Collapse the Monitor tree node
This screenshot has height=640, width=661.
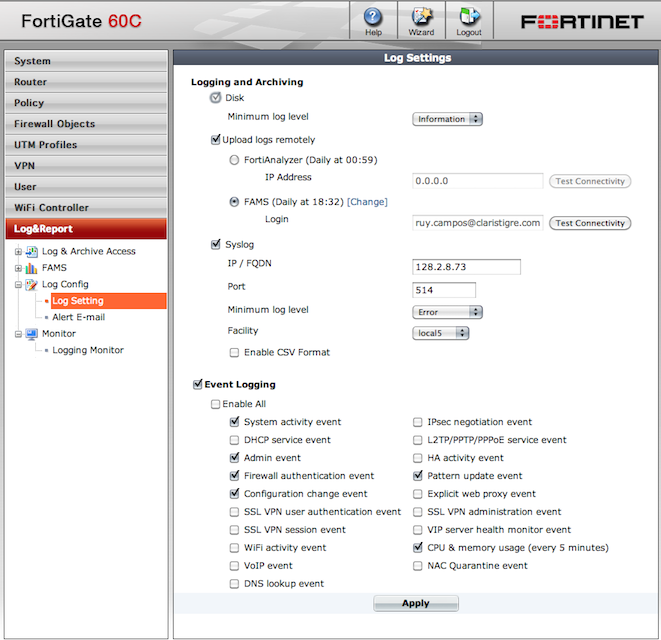[18, 334]
